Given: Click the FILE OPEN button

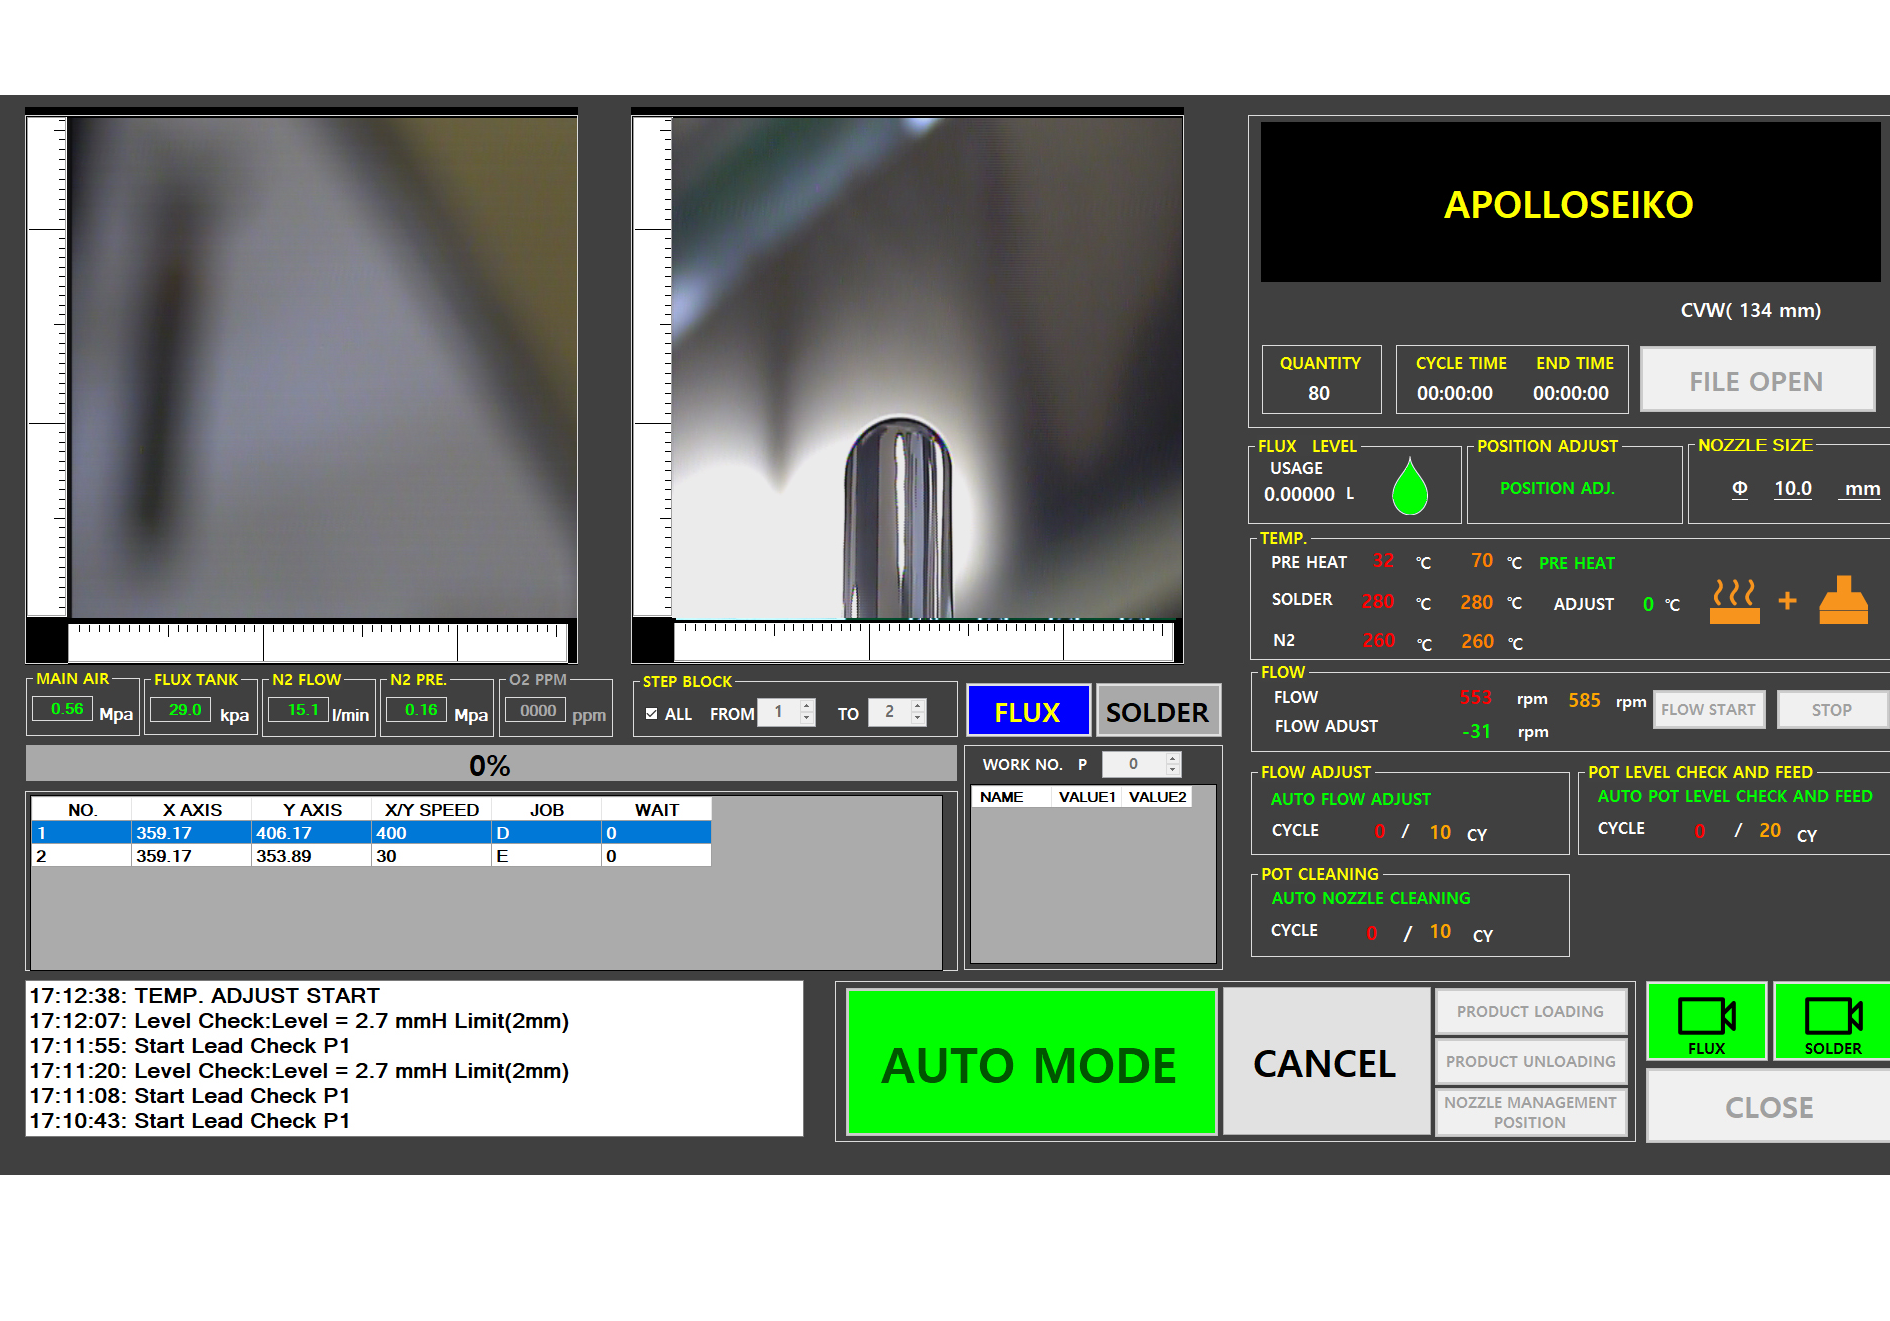Looking at the screenshot, I should (1756, 380).
